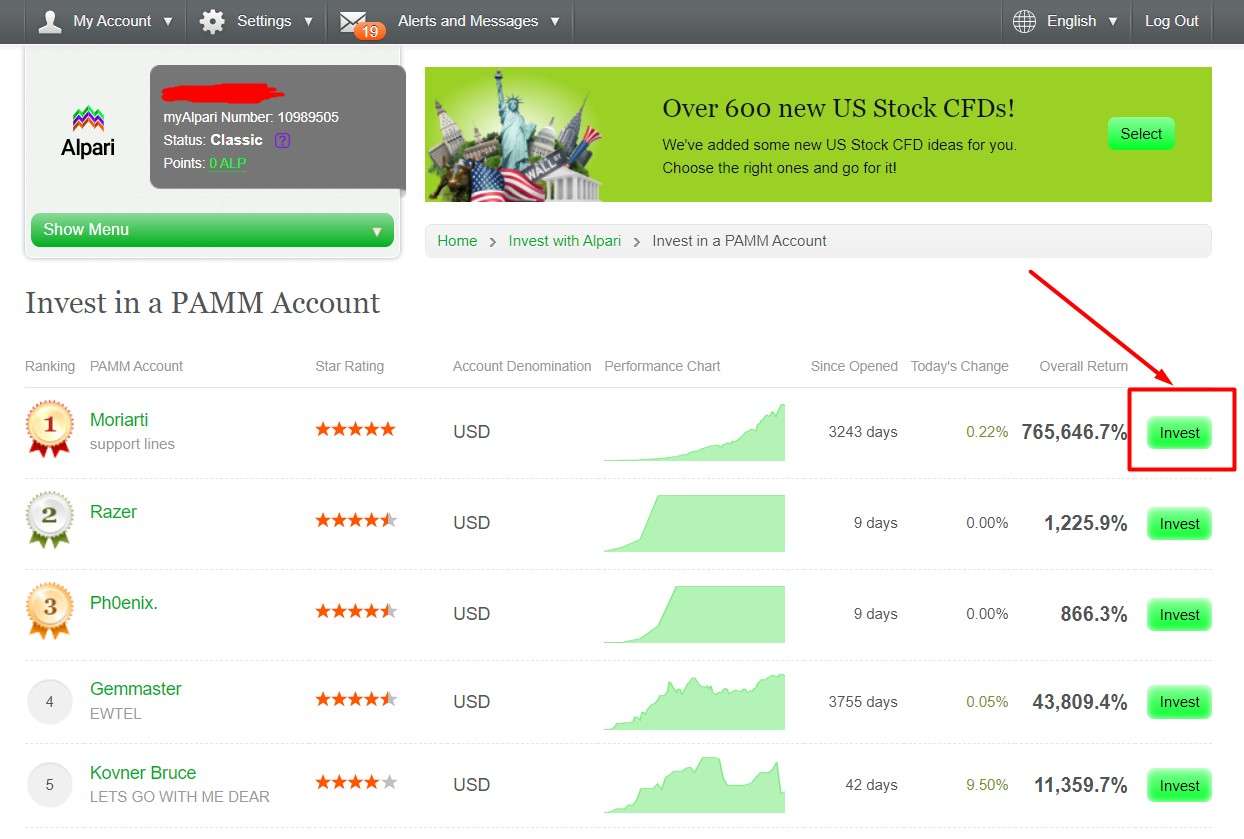Click the Star Rating column header
This screenshot has width=1244, height=839.
coord(349,366)
